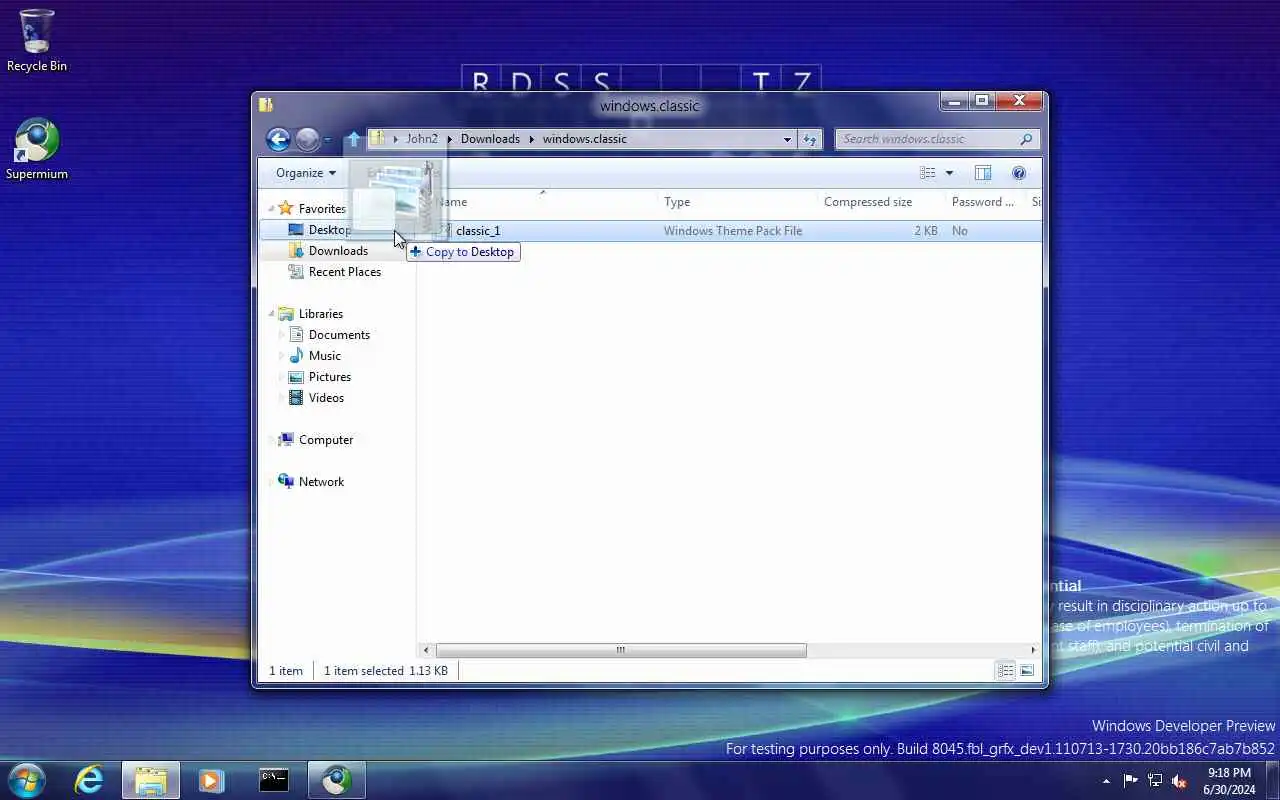Viewport: 1280px width, 800px height.
Task: Open Explorer Help question mark
Action: click(1019, 173)
